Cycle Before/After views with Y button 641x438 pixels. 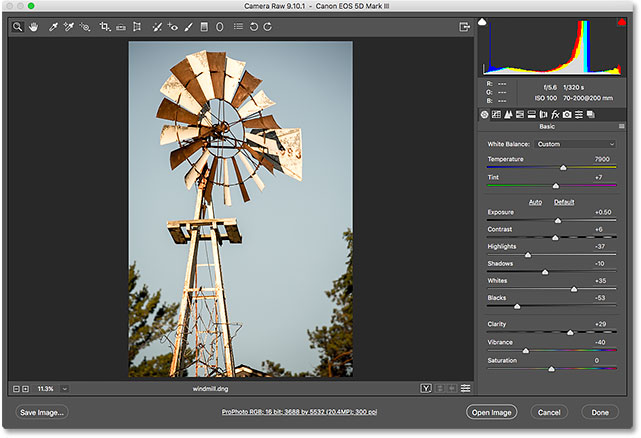pyautogui.click(x=426, y=389)
